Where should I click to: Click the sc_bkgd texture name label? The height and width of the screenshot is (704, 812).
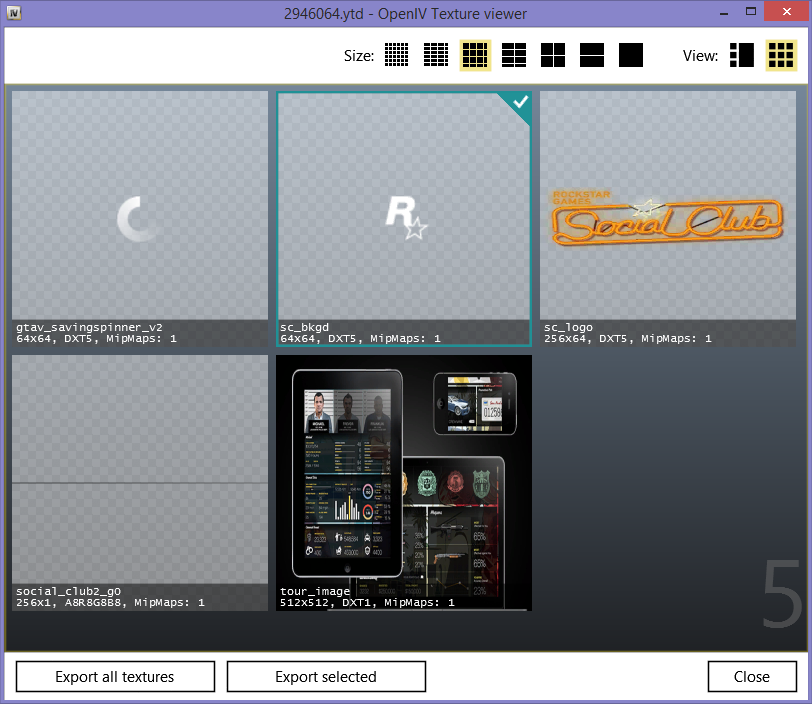point(304,327)
